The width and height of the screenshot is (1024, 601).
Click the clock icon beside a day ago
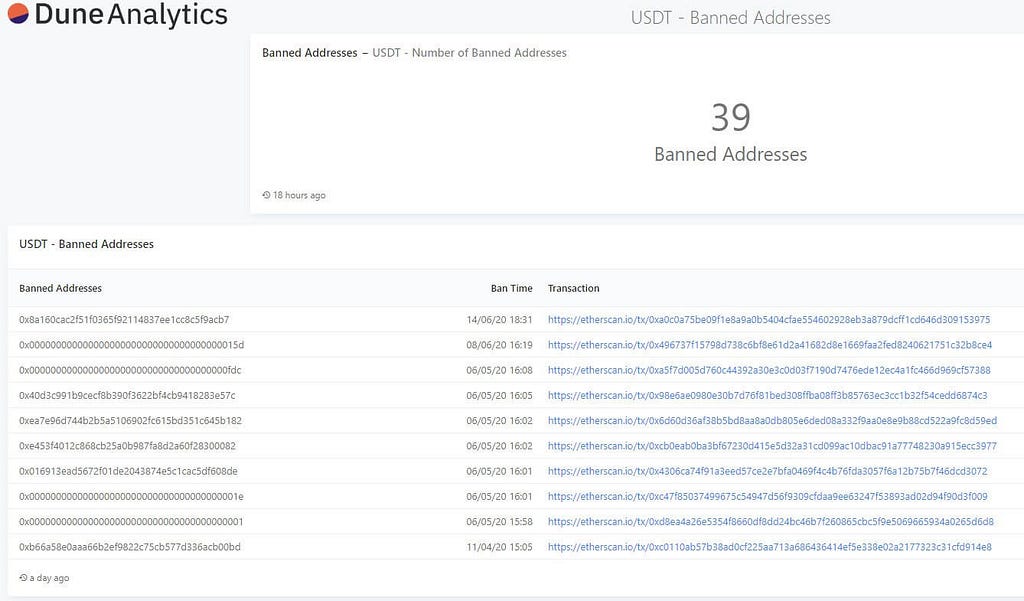coord(23,577)
